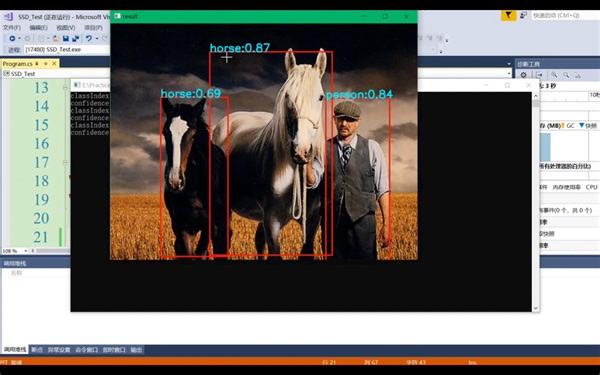Click the CPU tab in diagnostic tools
The height and width of the screenshot is (375, 600).
point(591,187)
